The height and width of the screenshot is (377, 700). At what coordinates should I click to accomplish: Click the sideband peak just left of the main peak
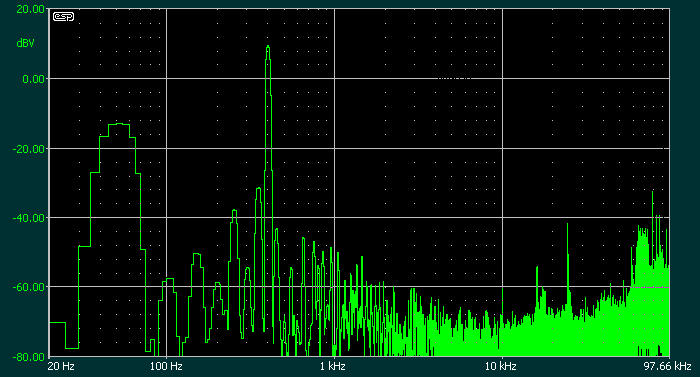point(258,189)
